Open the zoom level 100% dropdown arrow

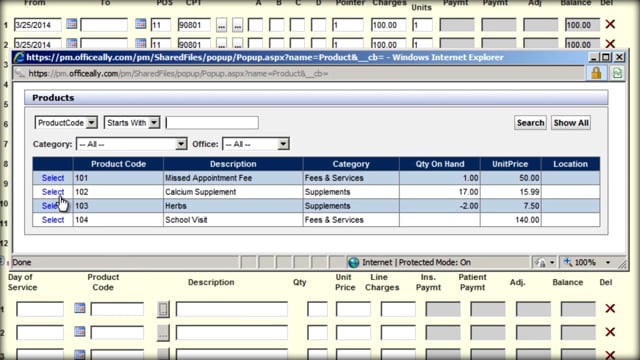(x=608, y=262)
